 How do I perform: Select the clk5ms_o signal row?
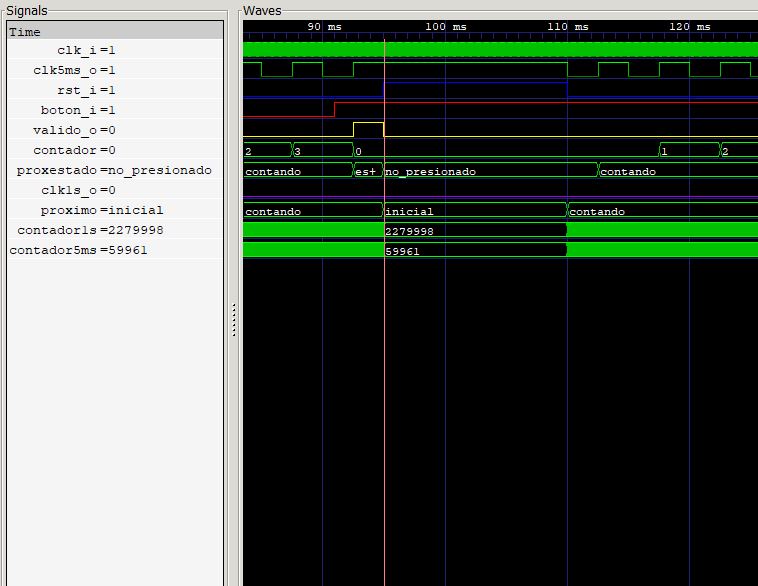point(75,70)
